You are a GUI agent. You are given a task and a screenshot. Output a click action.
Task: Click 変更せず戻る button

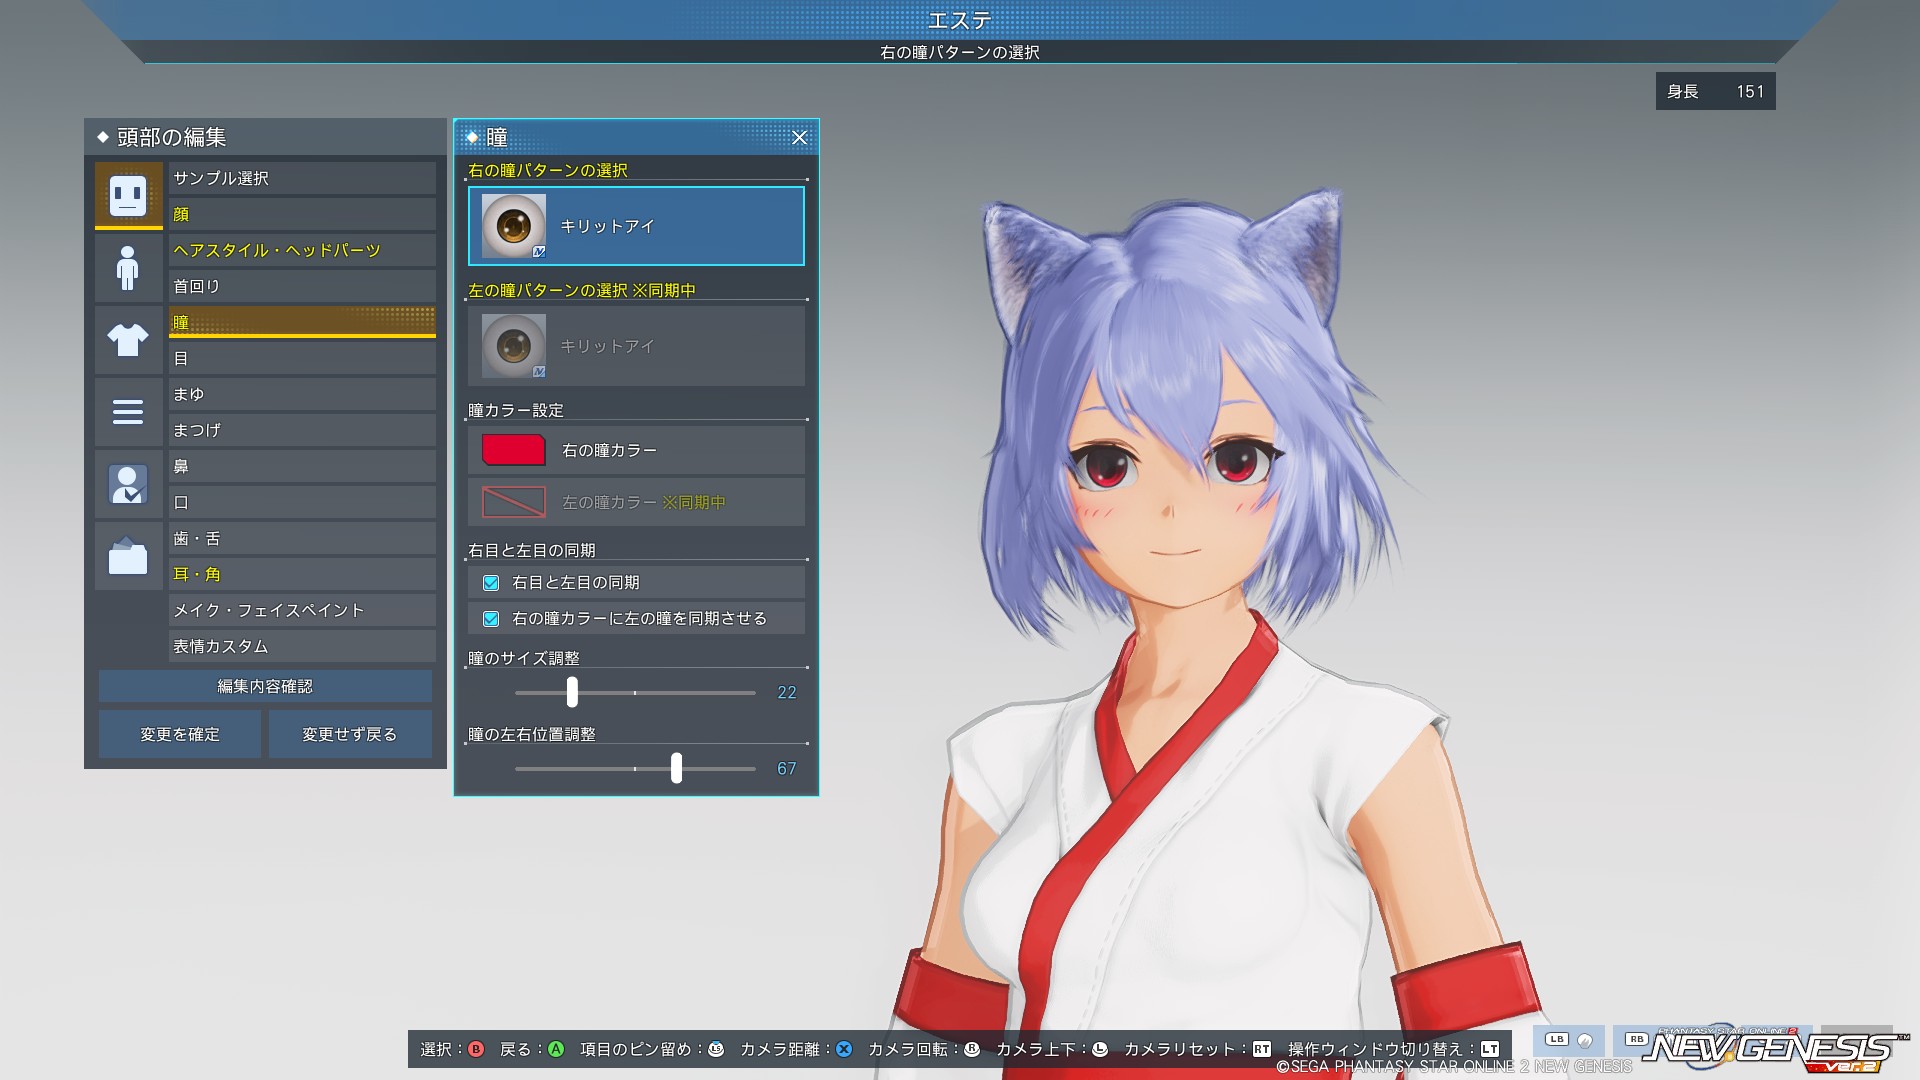(350, 734)
